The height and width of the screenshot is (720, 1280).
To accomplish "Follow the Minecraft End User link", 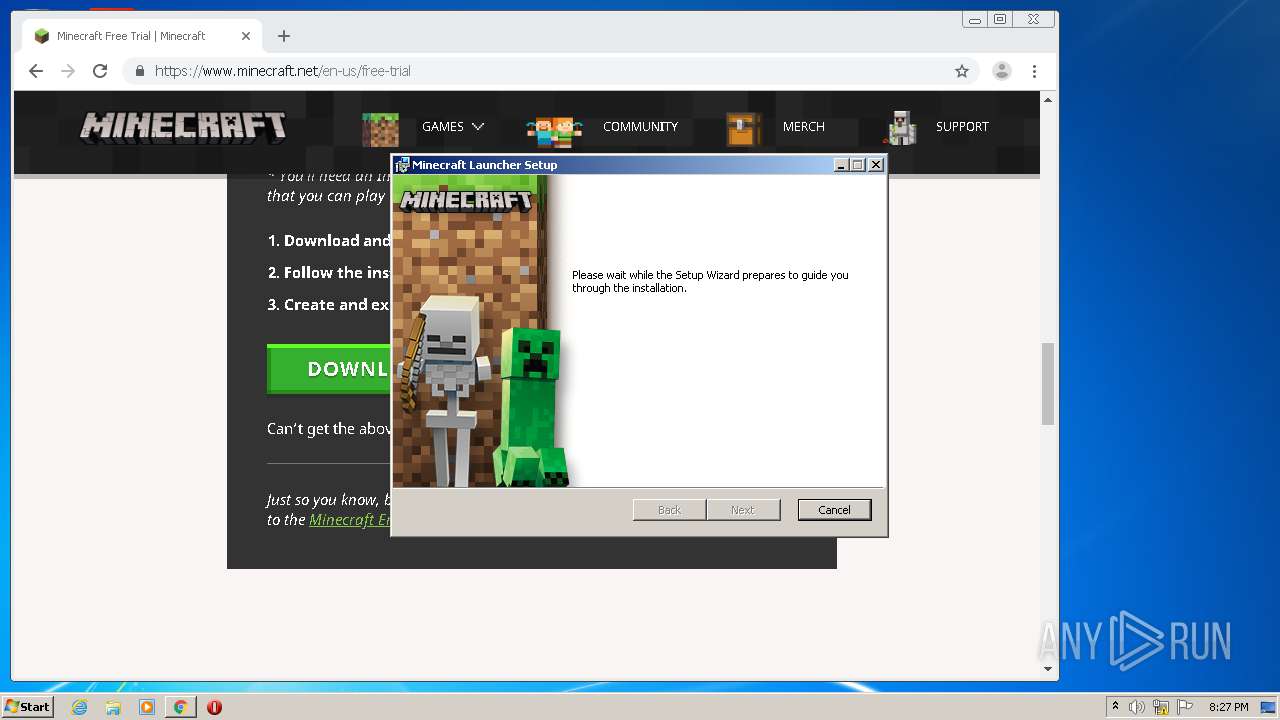I will [350, 520].
